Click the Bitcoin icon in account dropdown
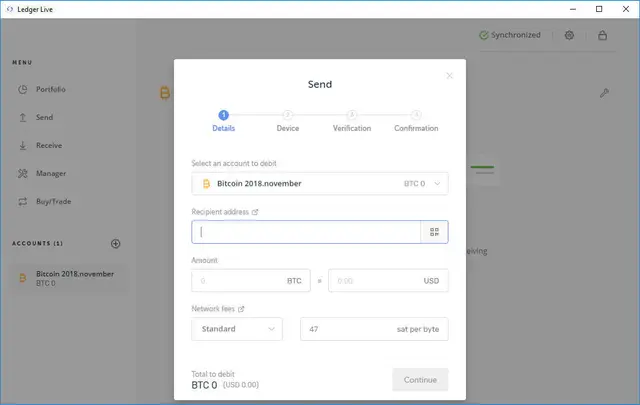Image resolution: width=640 pixels, height=405 pixels. (207, 184)
